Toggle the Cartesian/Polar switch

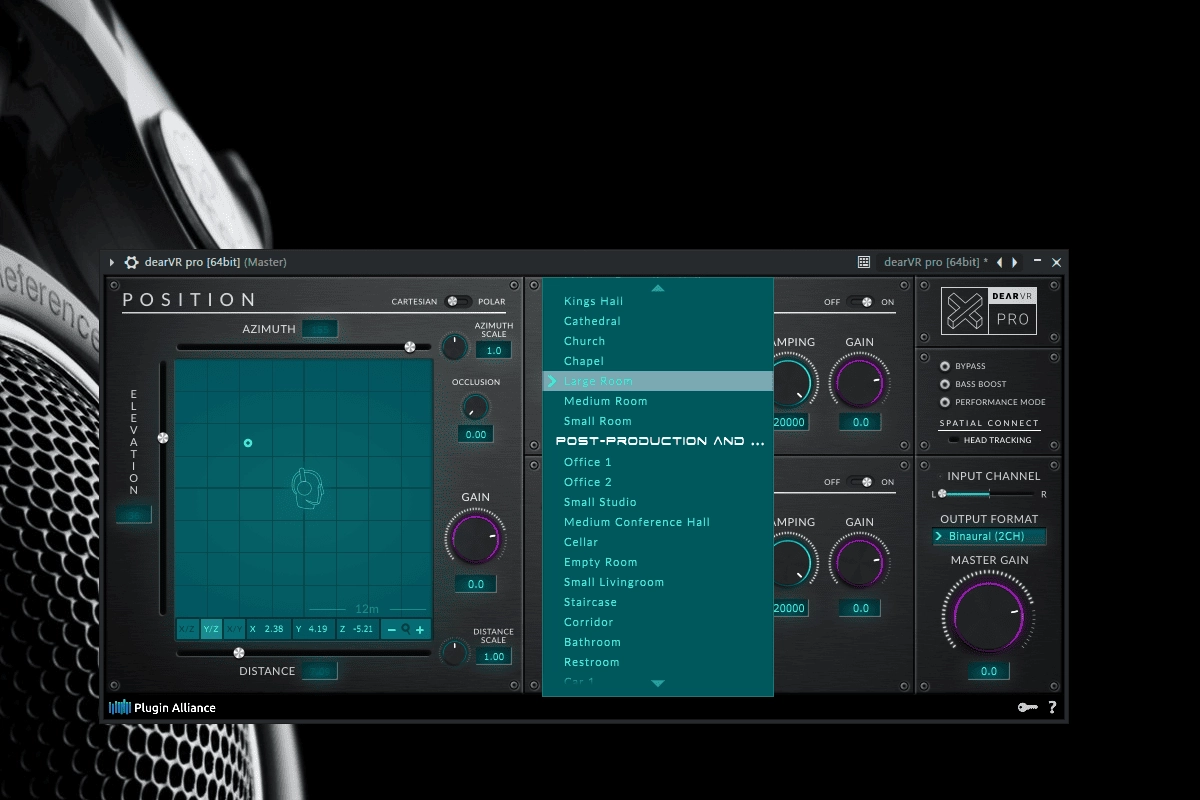tap(460, 301)
